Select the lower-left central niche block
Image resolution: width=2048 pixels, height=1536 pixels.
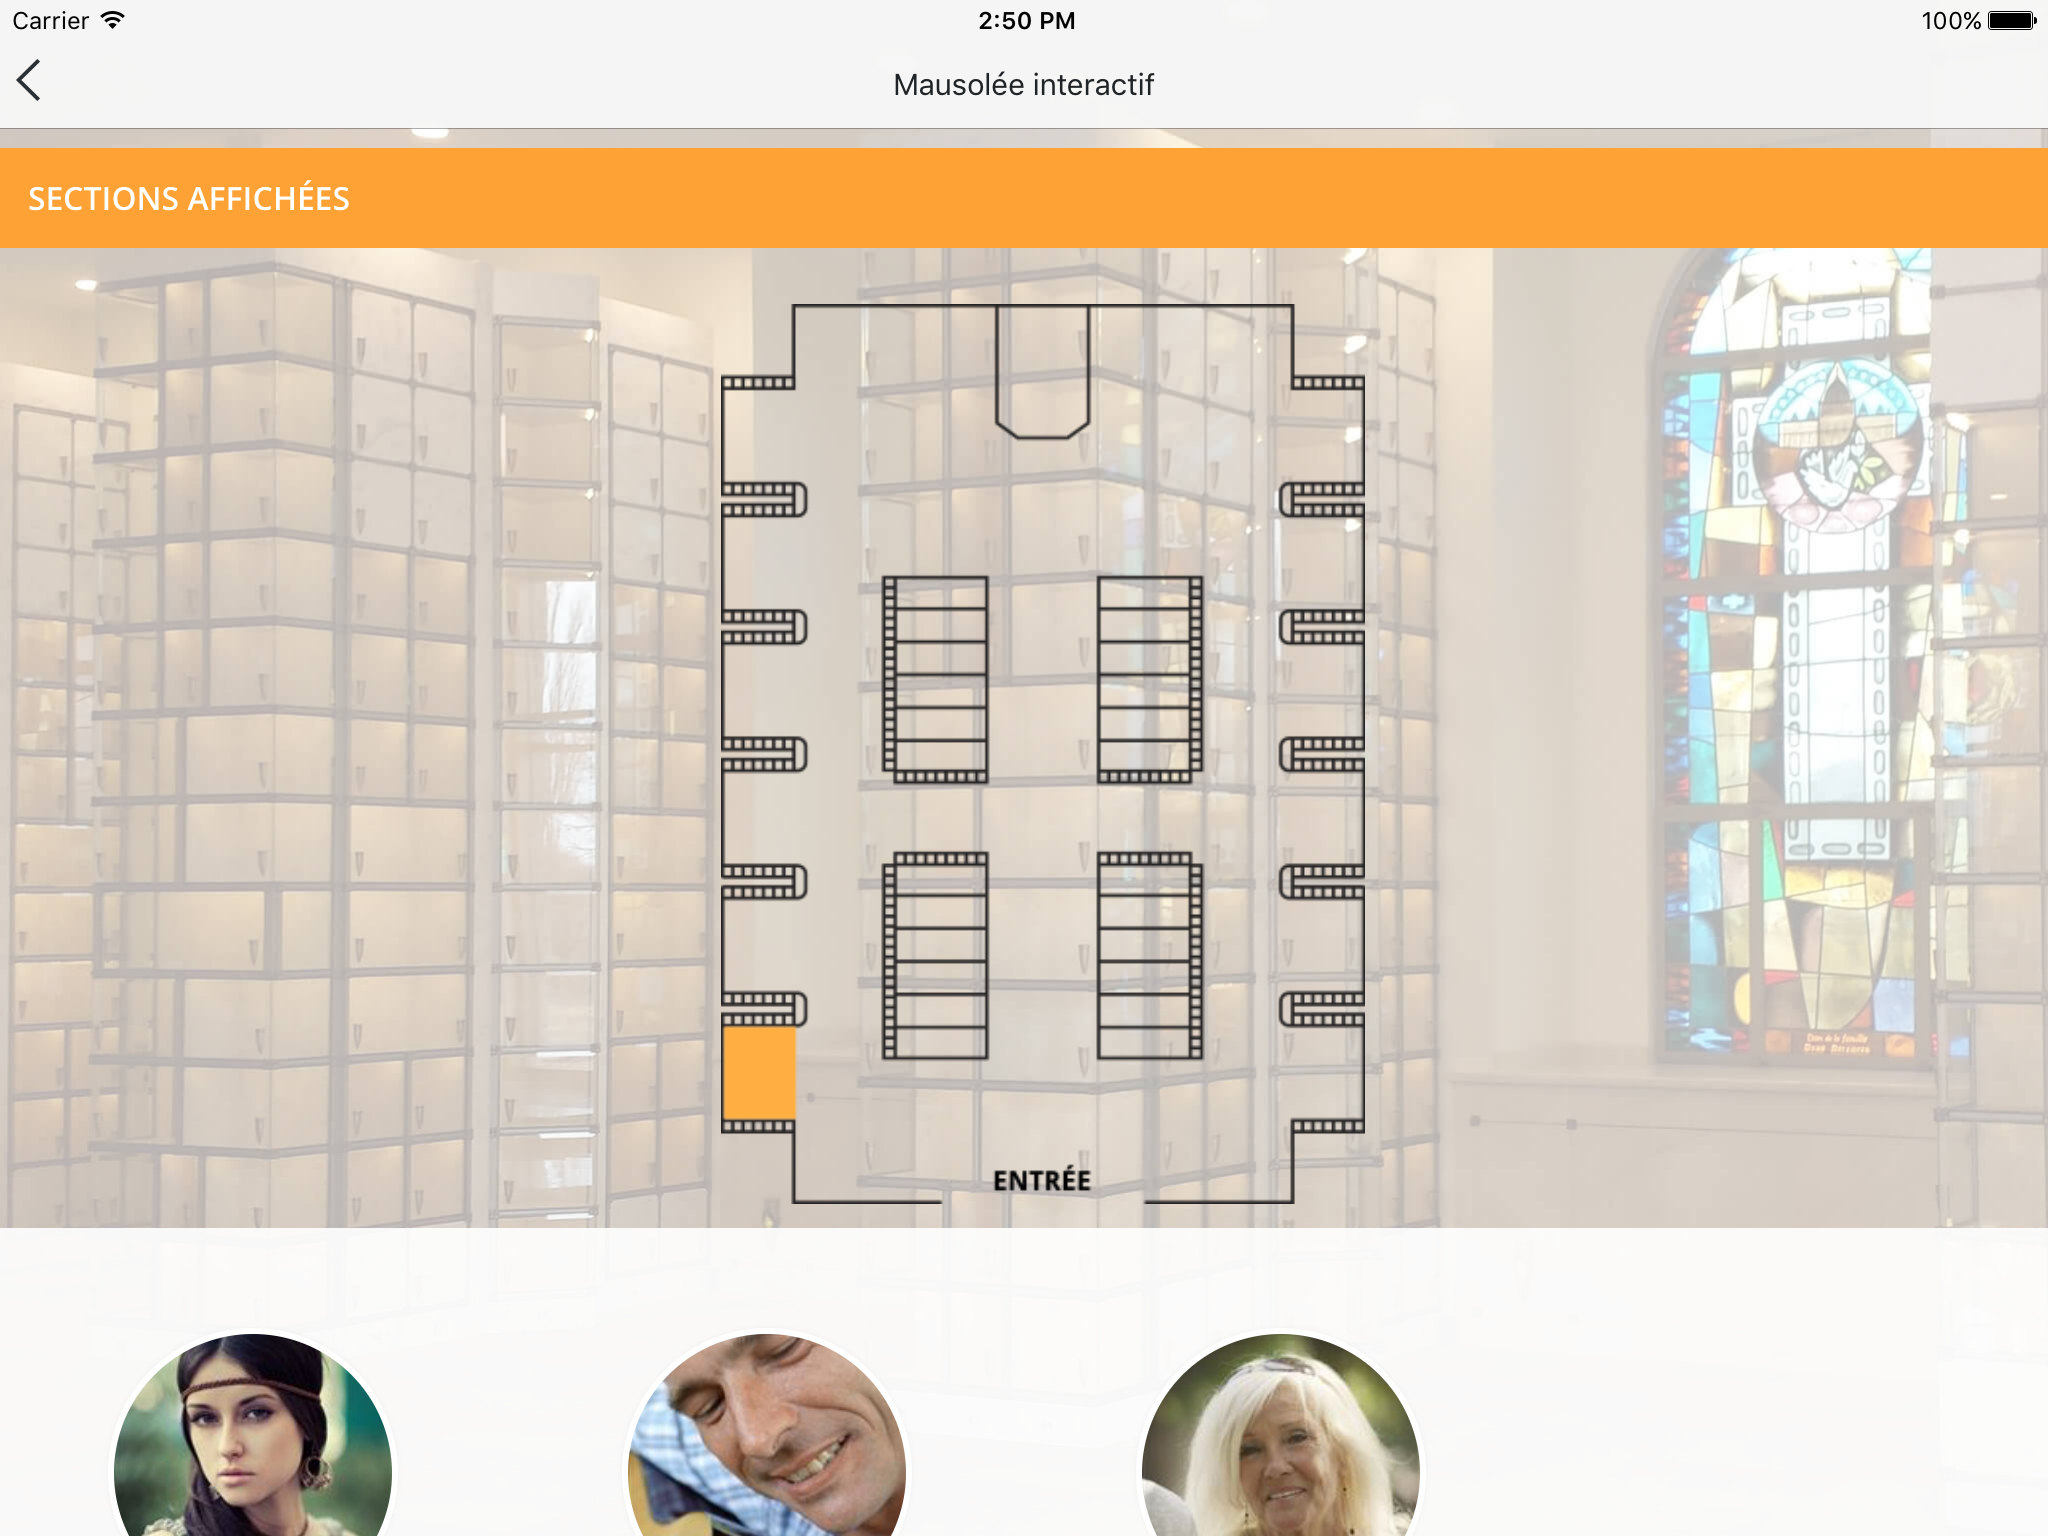(936, 956)
